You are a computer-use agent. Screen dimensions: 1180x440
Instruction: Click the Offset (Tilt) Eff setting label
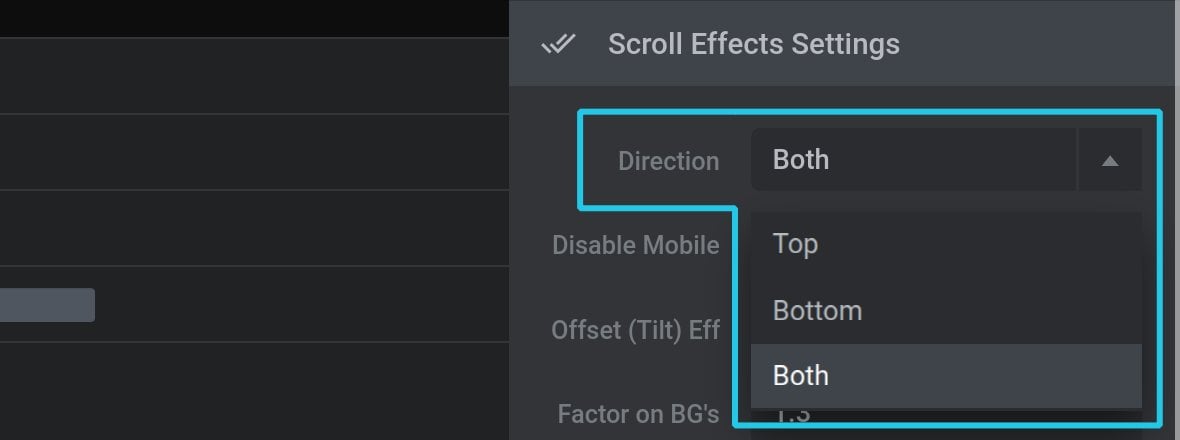636,329
